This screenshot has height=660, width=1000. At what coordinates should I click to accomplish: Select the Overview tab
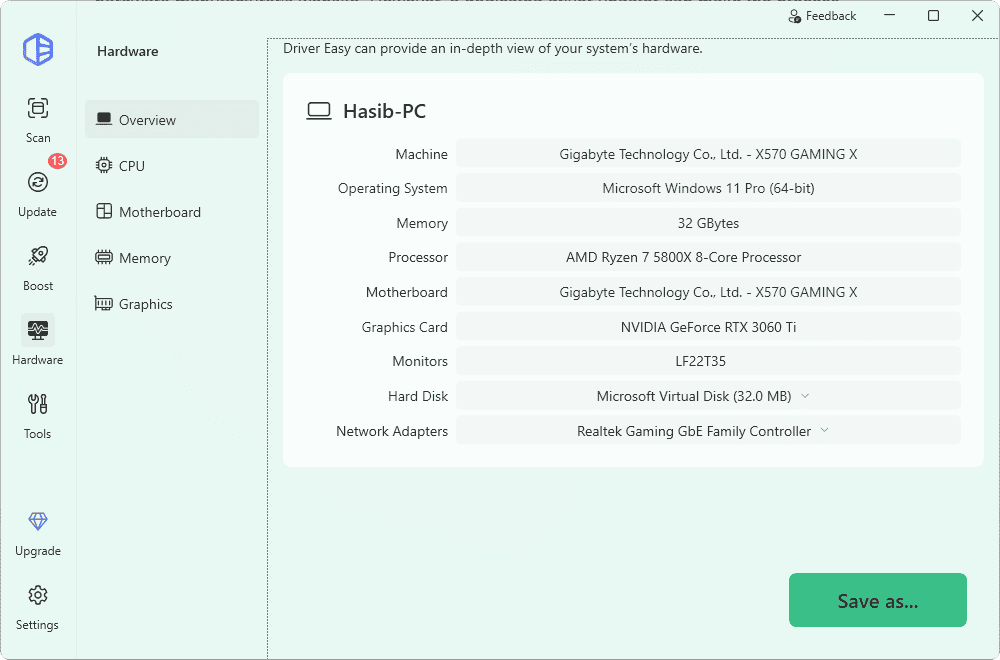pyautogui.click(x=172, y=119)
